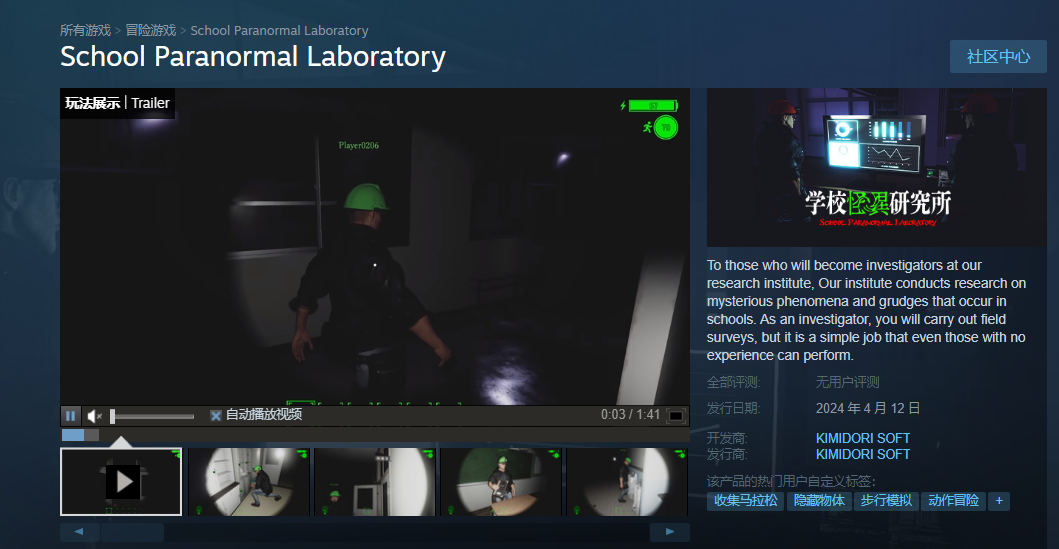Click the School Paranormal Laboratory page title
1059x549 pixels.
253,57
